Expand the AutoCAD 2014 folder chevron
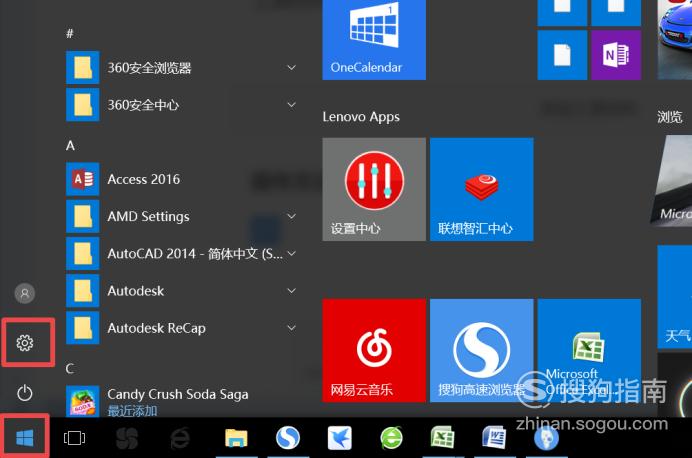 pyautogui.click(x=291, y=254)
